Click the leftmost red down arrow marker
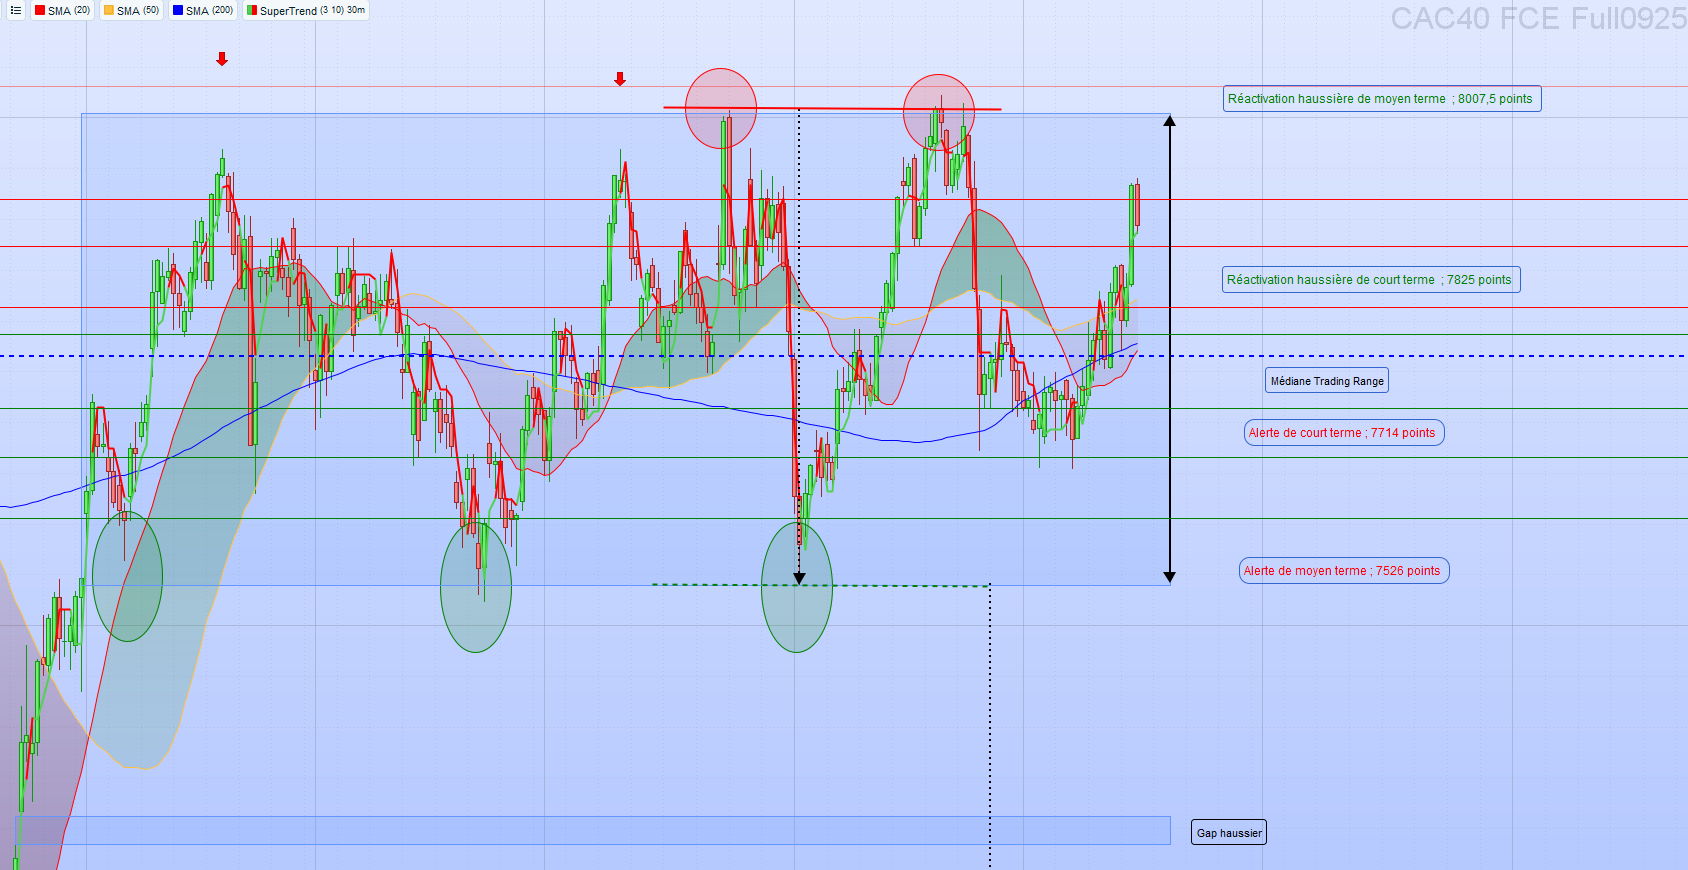1688x870 pixels. click(222, 59)
